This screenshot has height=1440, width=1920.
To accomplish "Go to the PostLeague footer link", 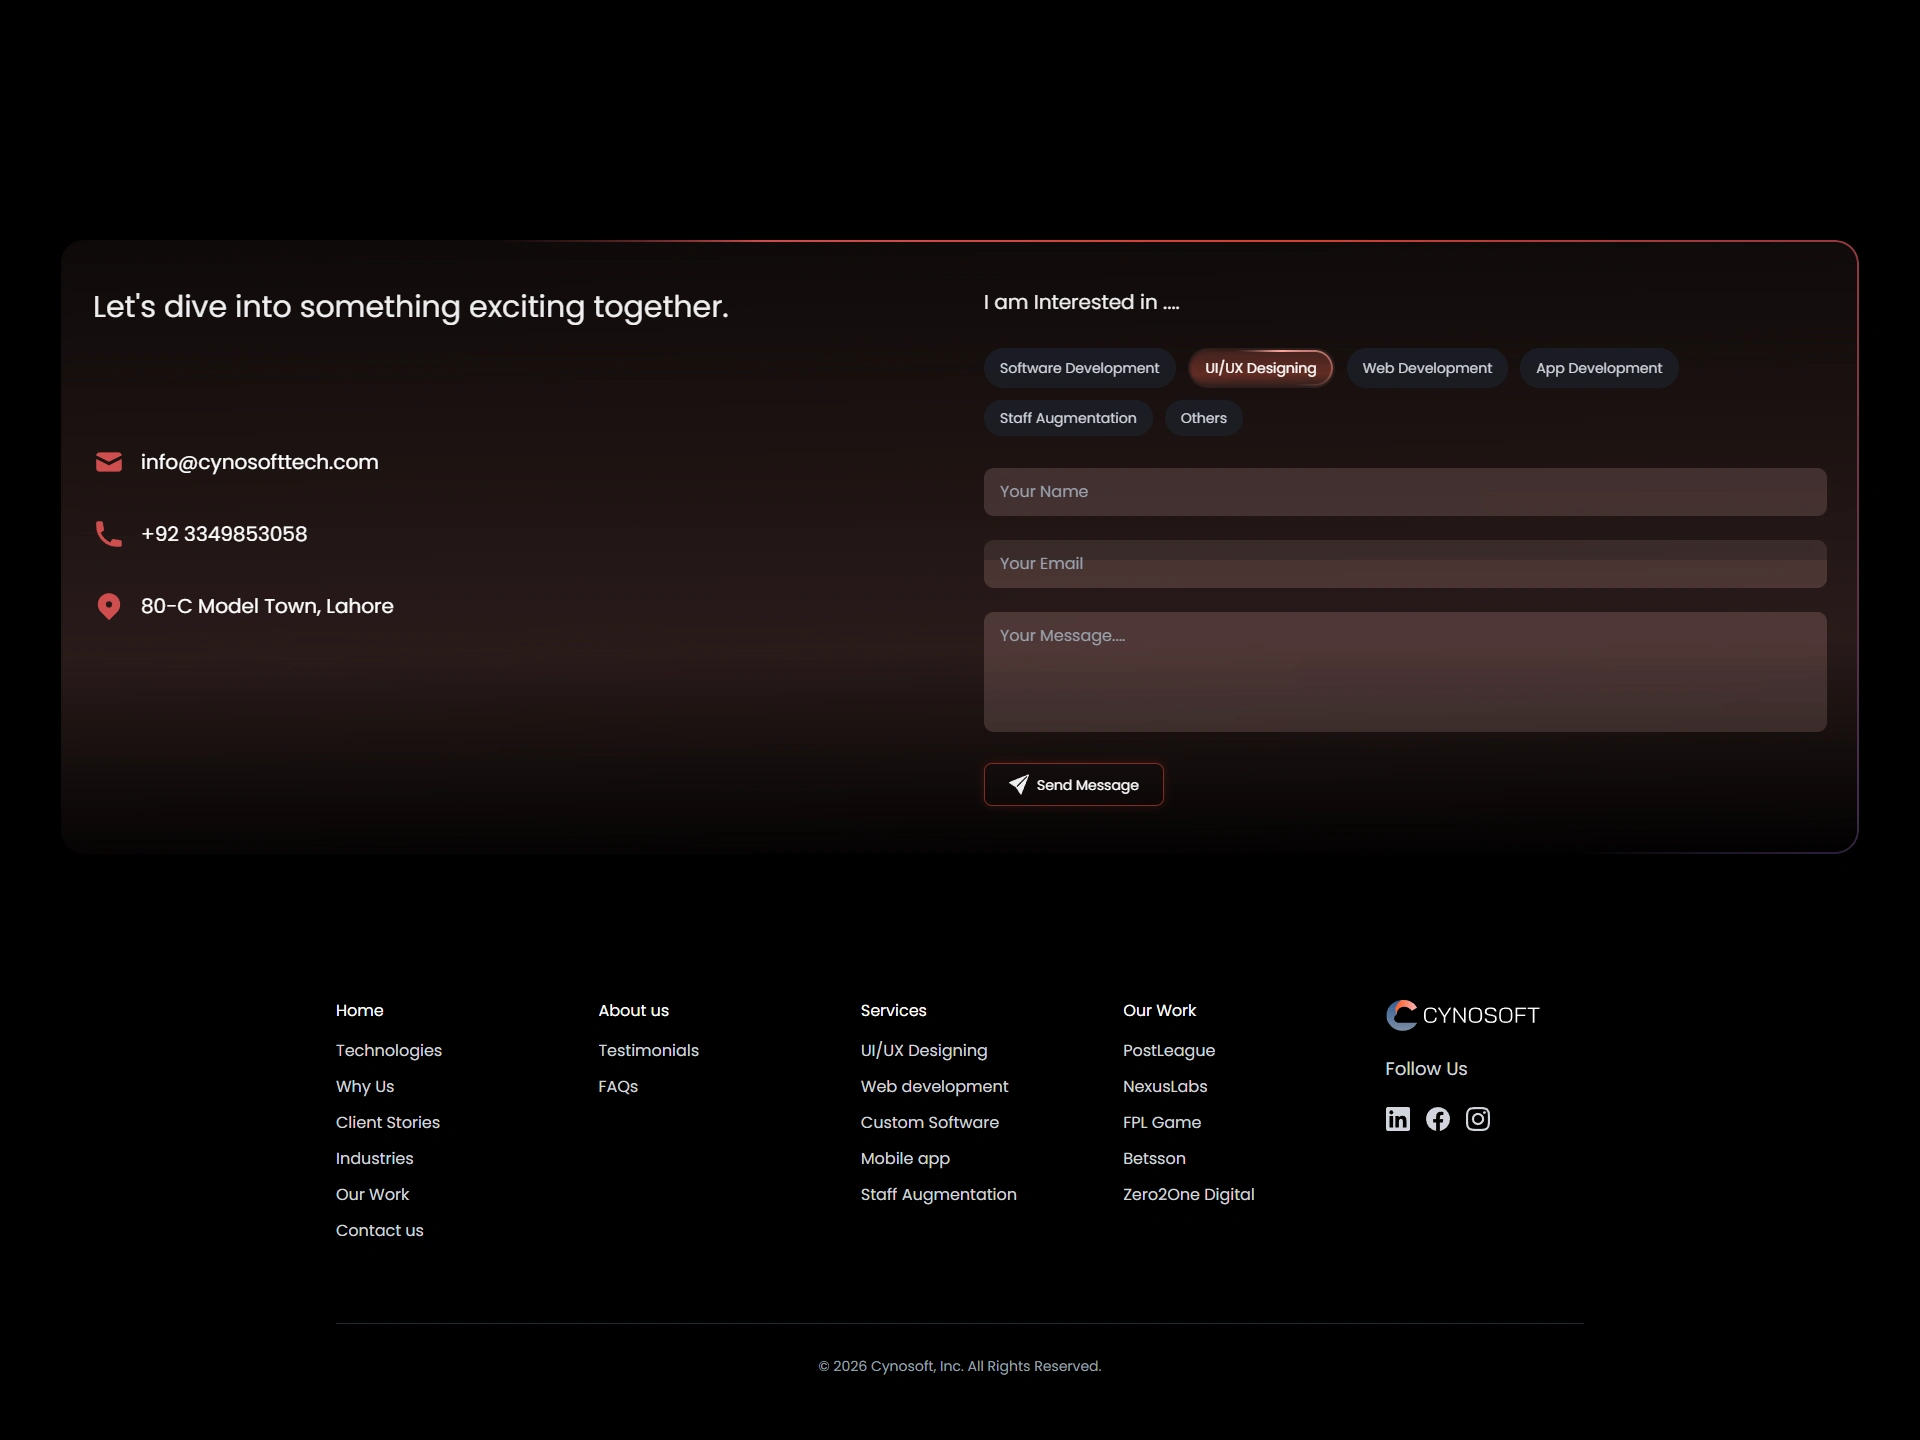I will tap(1168, 1050).
